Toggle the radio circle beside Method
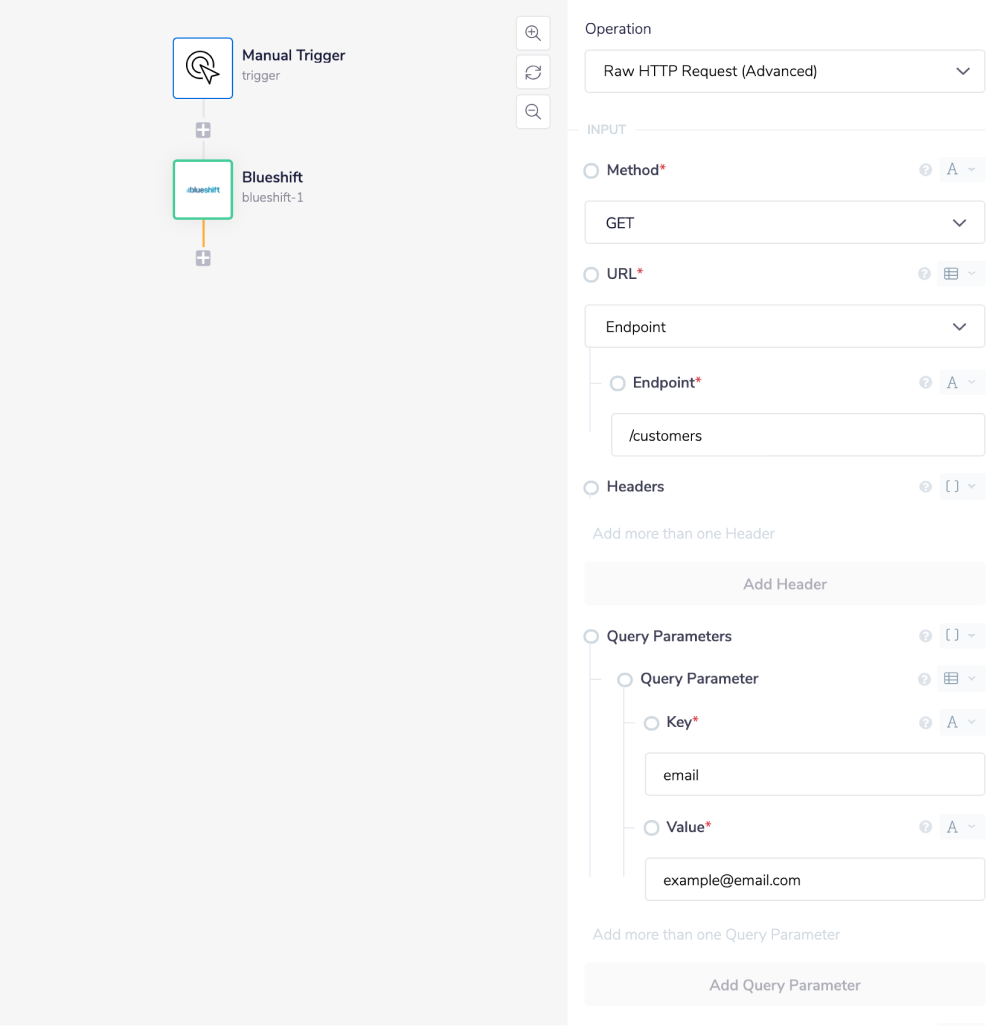The width and height of the screenshot is (1000, 1026). 591,171
